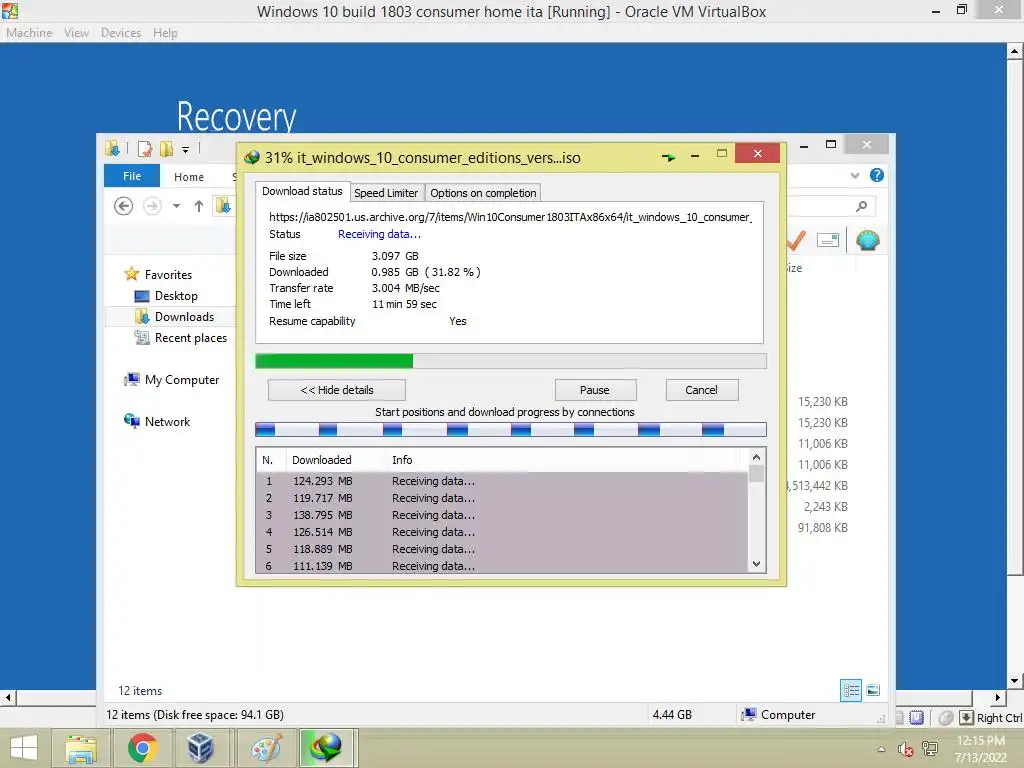
Task: Click the network tray icon
Action: pos(929,748)
